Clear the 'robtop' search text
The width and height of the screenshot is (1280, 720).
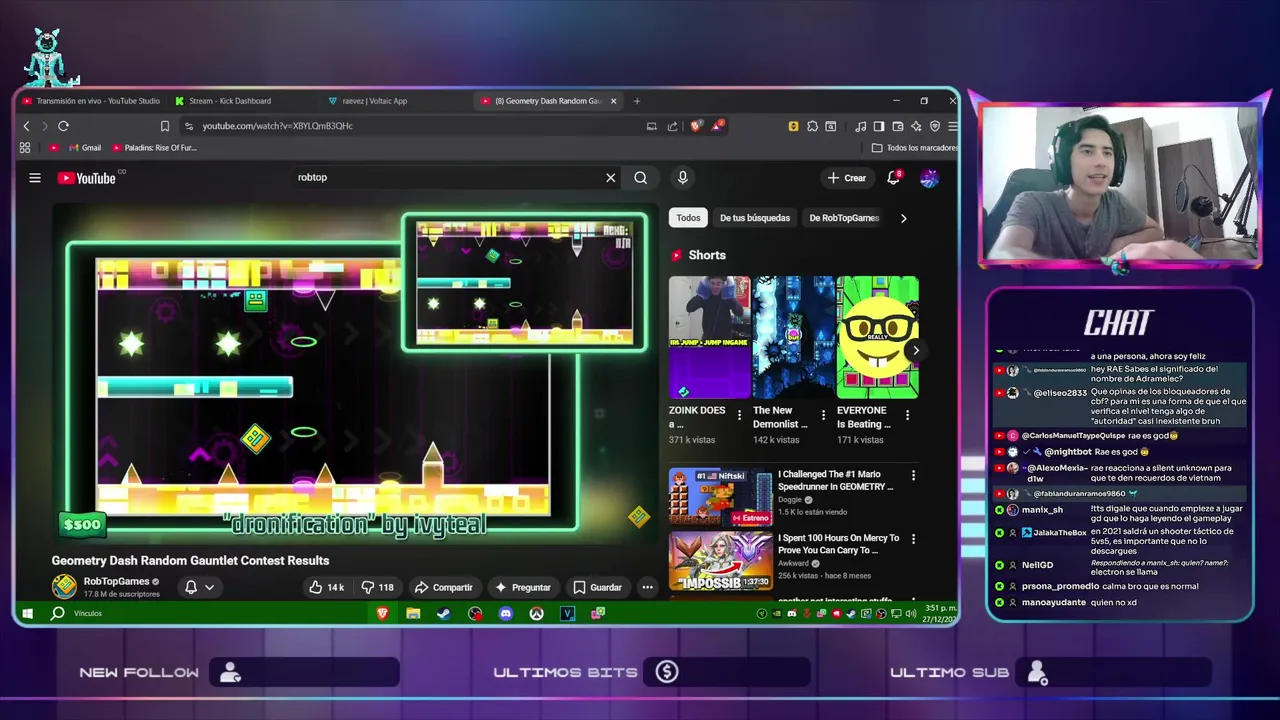[610, 178]
